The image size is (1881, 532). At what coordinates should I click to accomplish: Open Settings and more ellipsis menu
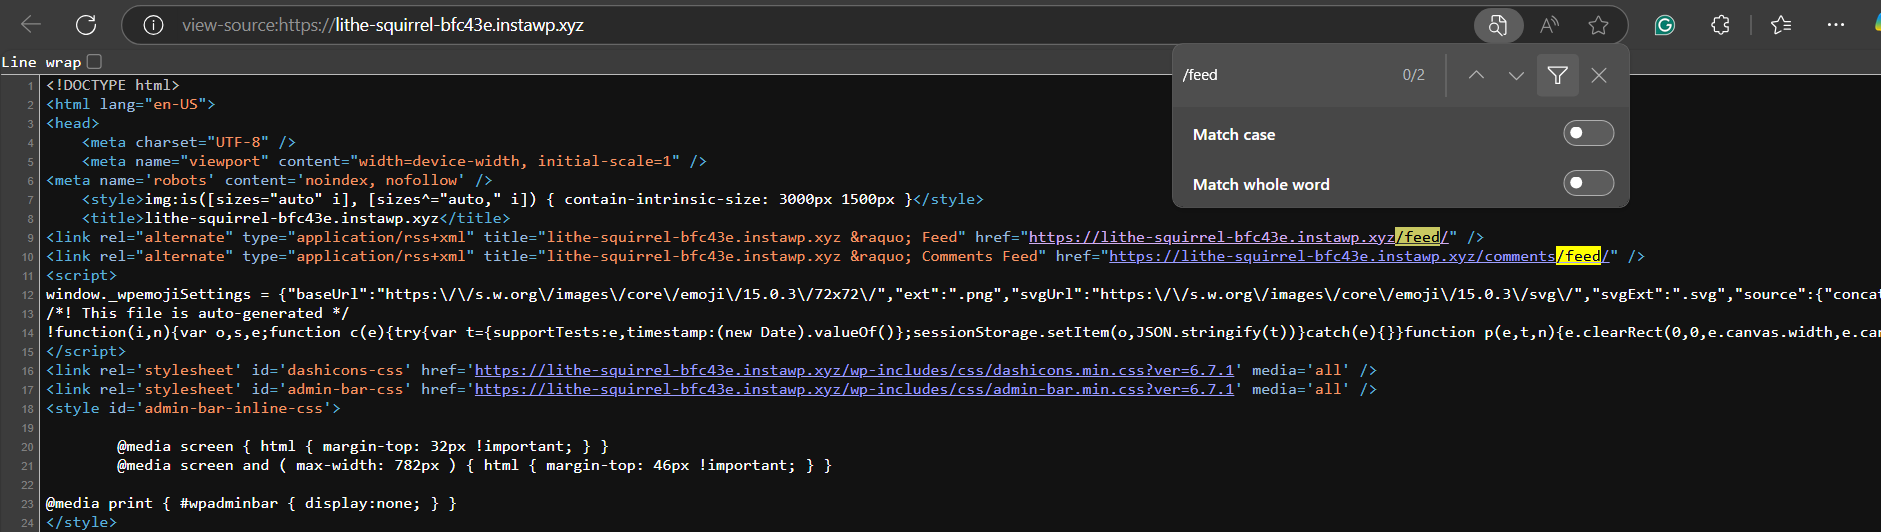[x=1836, y=25]
